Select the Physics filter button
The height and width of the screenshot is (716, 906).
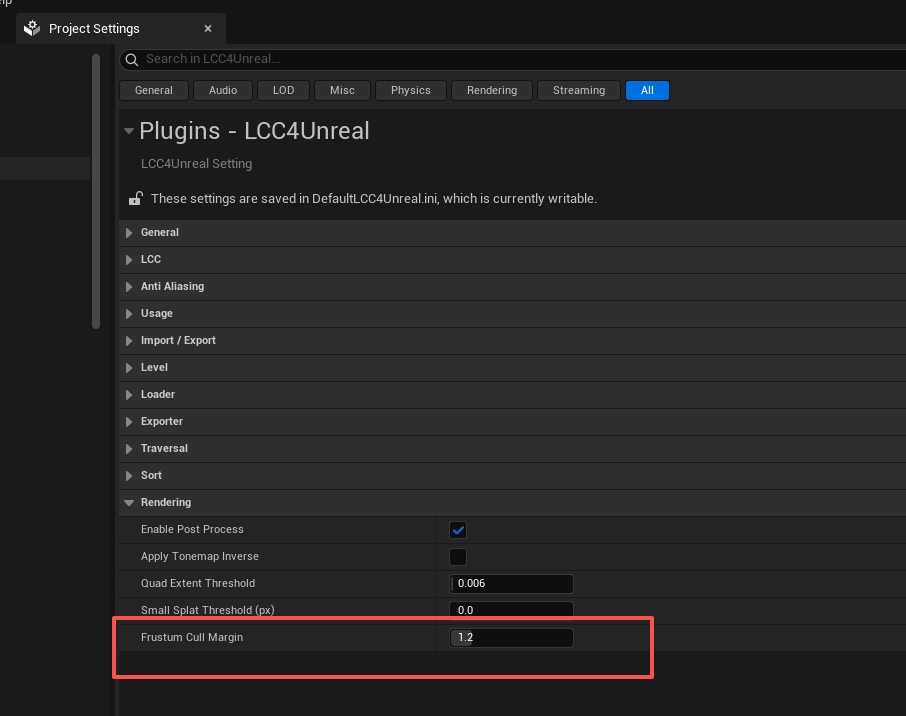tap(411, 91)
